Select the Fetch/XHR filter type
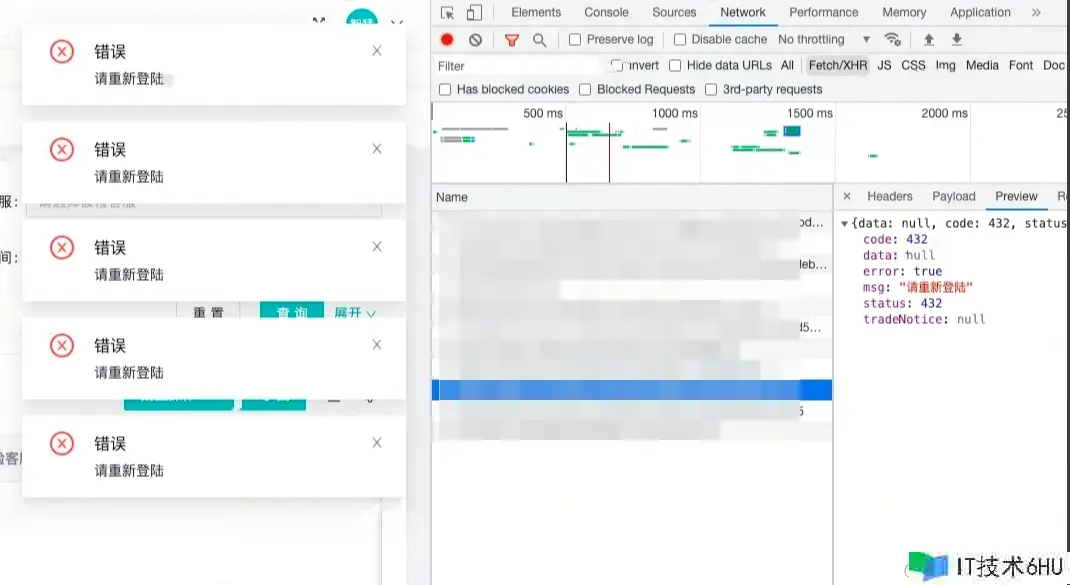Screen dimensions: 1070x585 (838, 65)
